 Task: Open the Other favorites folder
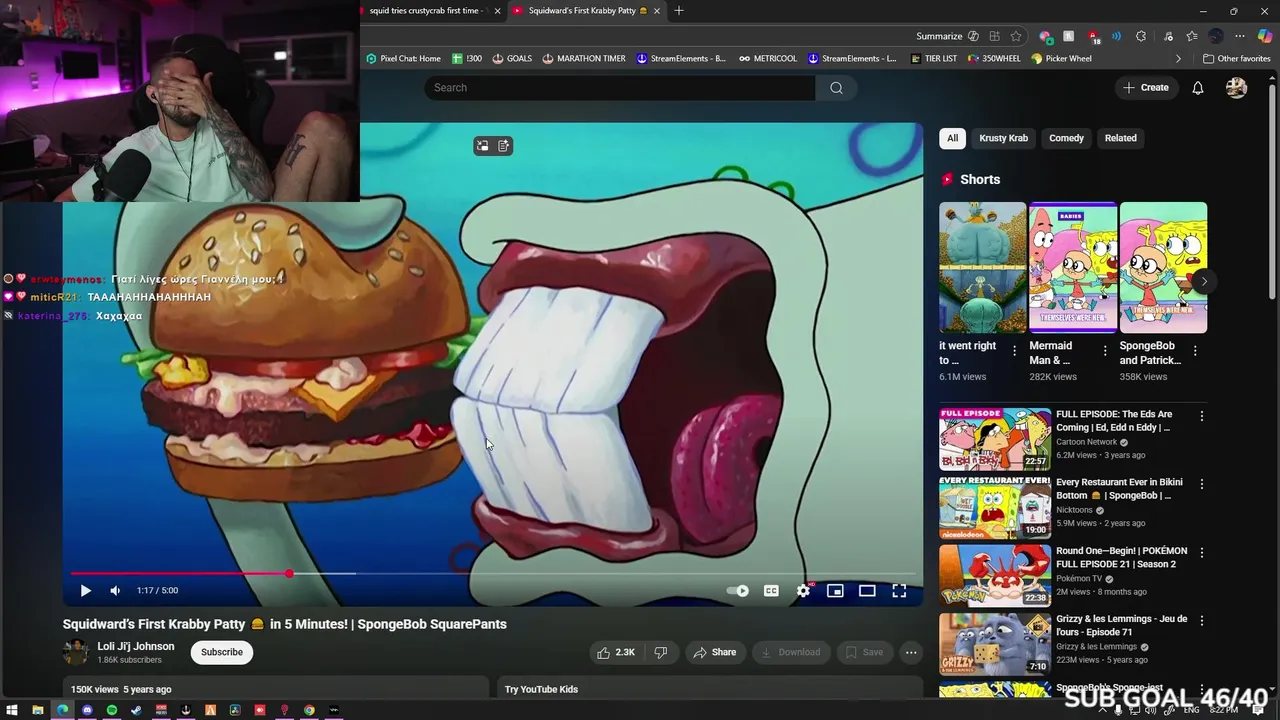[1237, 58]
